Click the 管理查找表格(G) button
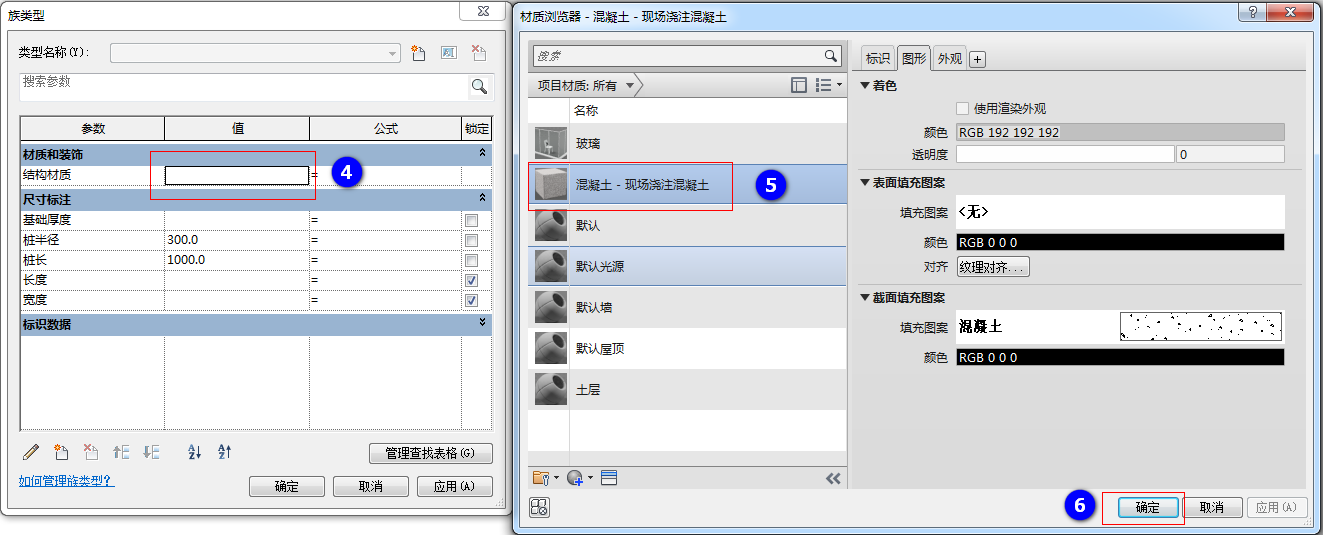Image resolution: width=1323 pixels, height=535 pixels. 431,453
